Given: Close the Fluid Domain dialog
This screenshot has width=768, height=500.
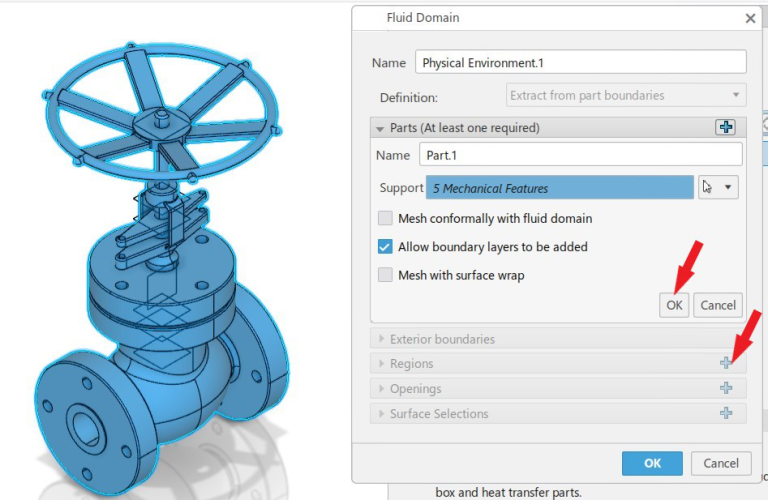Looking at the screenshot, I should pyautogui.click(x=750, y=18).
